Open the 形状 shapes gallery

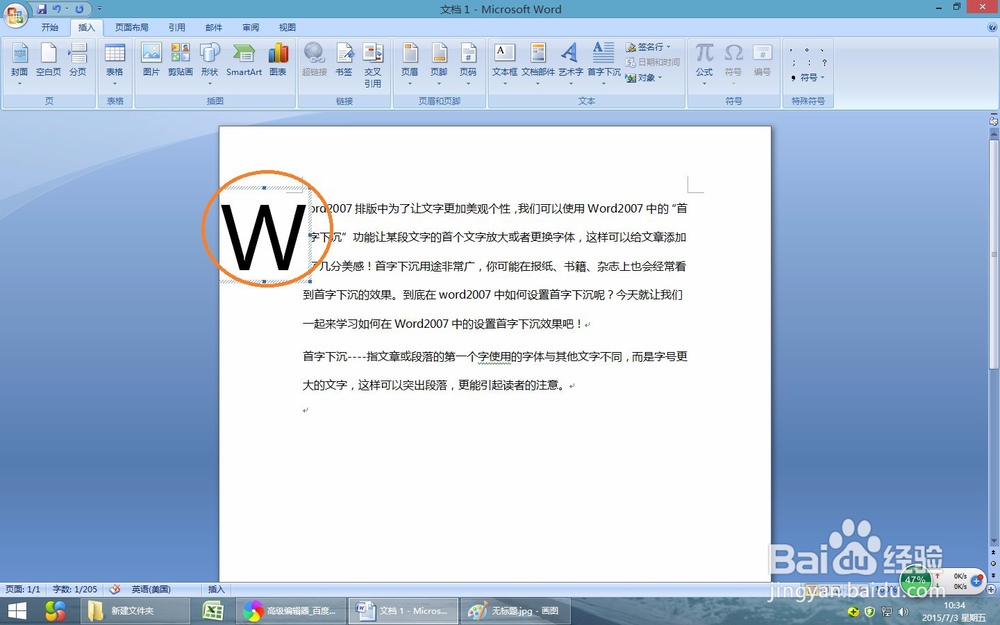209,64
